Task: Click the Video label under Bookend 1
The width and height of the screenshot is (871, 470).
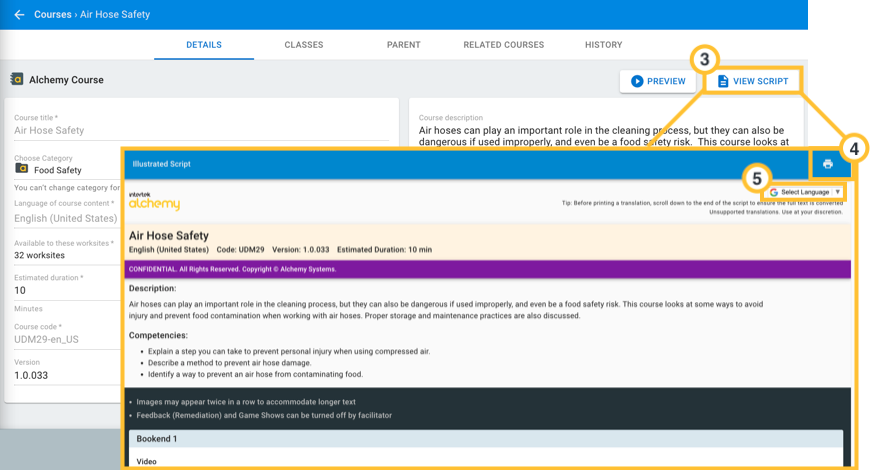Action: (147, 462)
